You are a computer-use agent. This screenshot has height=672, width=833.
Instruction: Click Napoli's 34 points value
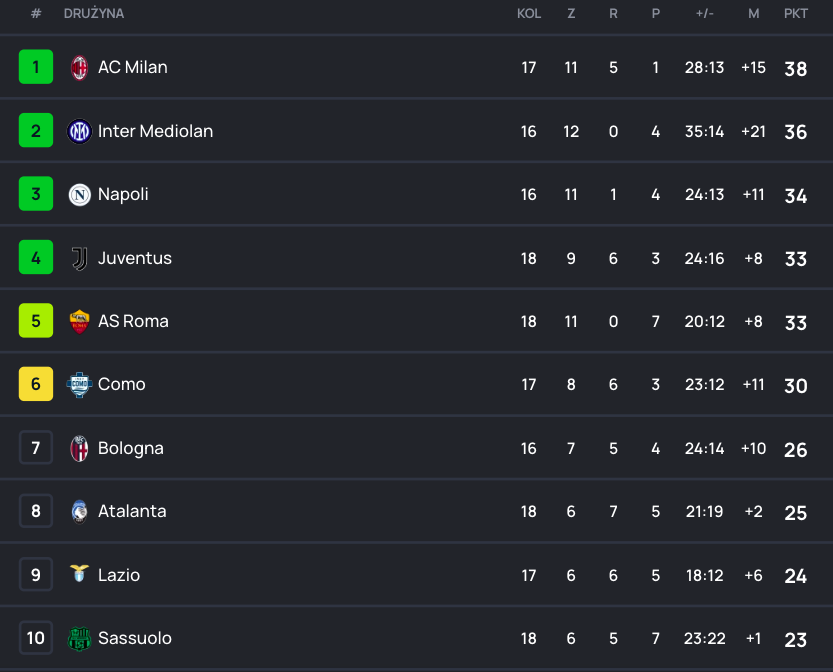(796, 195)
